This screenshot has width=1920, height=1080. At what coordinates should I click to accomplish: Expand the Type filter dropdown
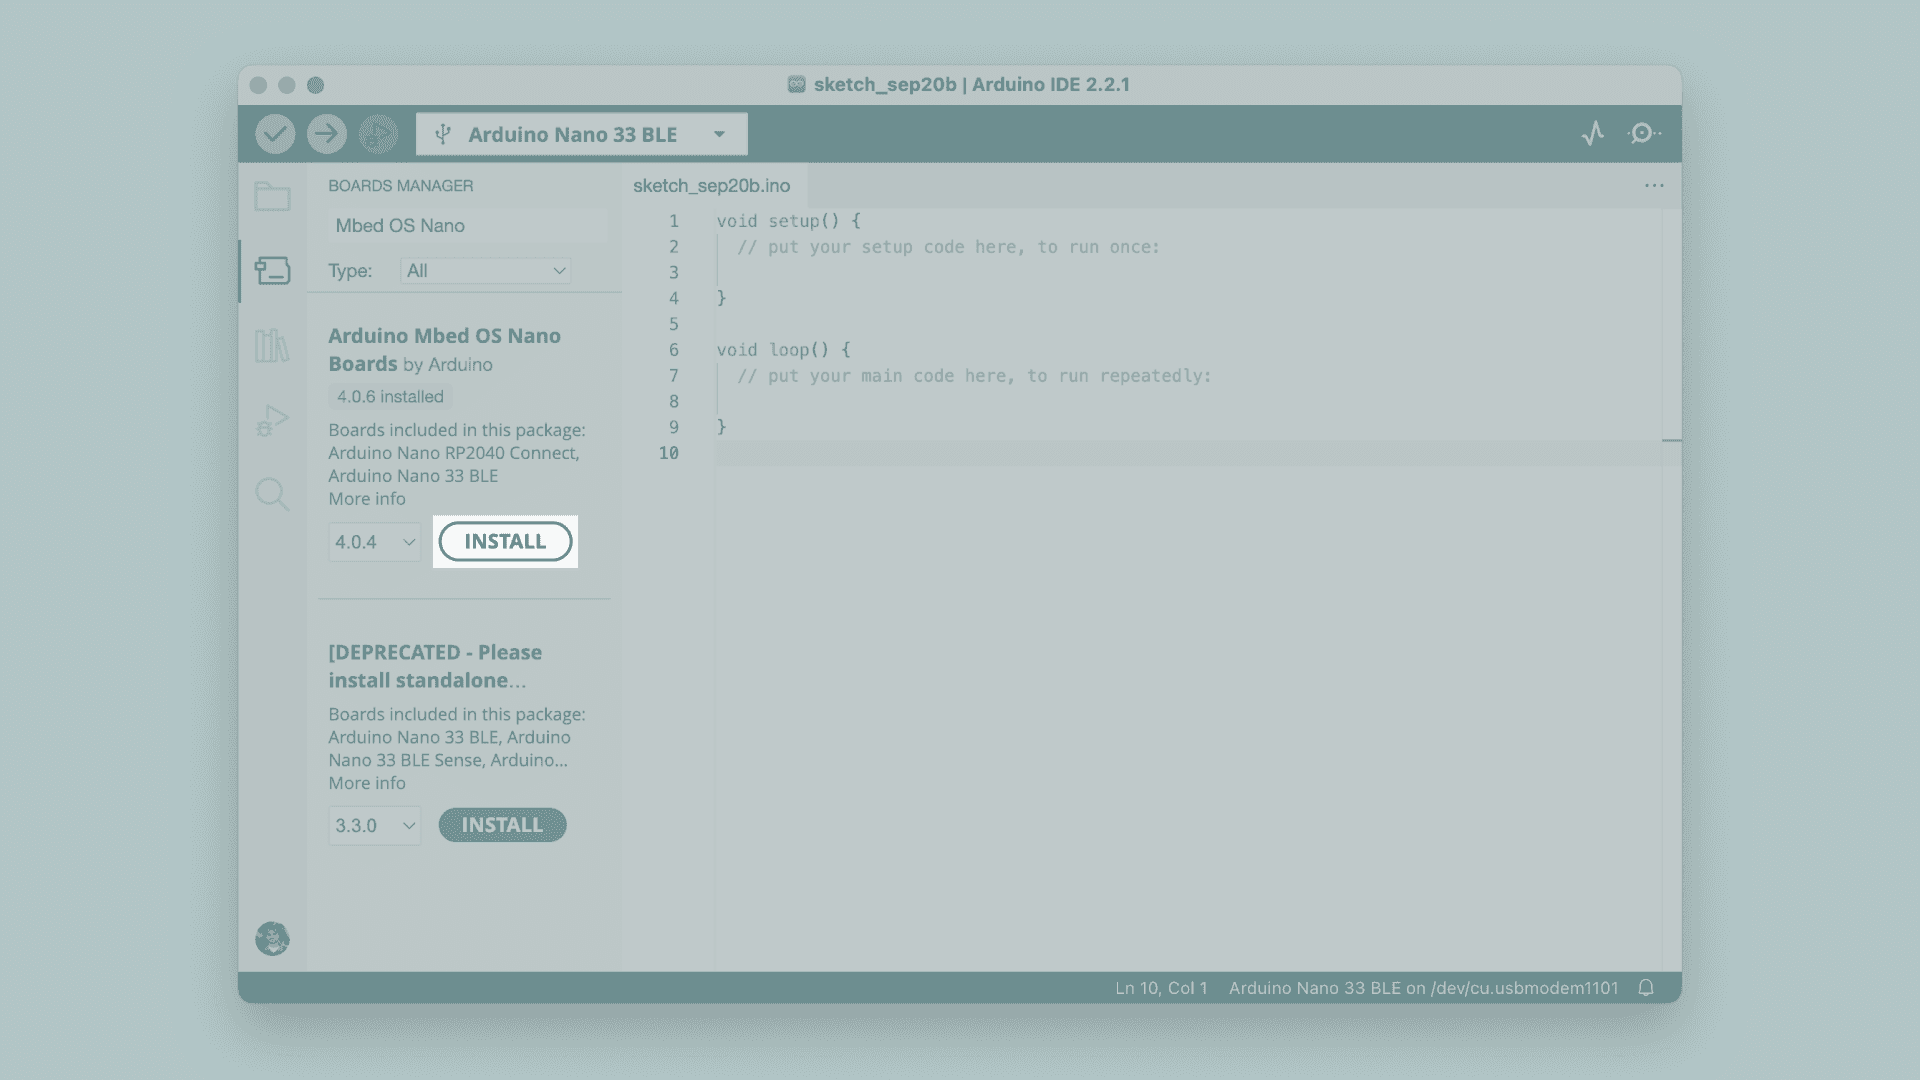[x=486, y=271]
